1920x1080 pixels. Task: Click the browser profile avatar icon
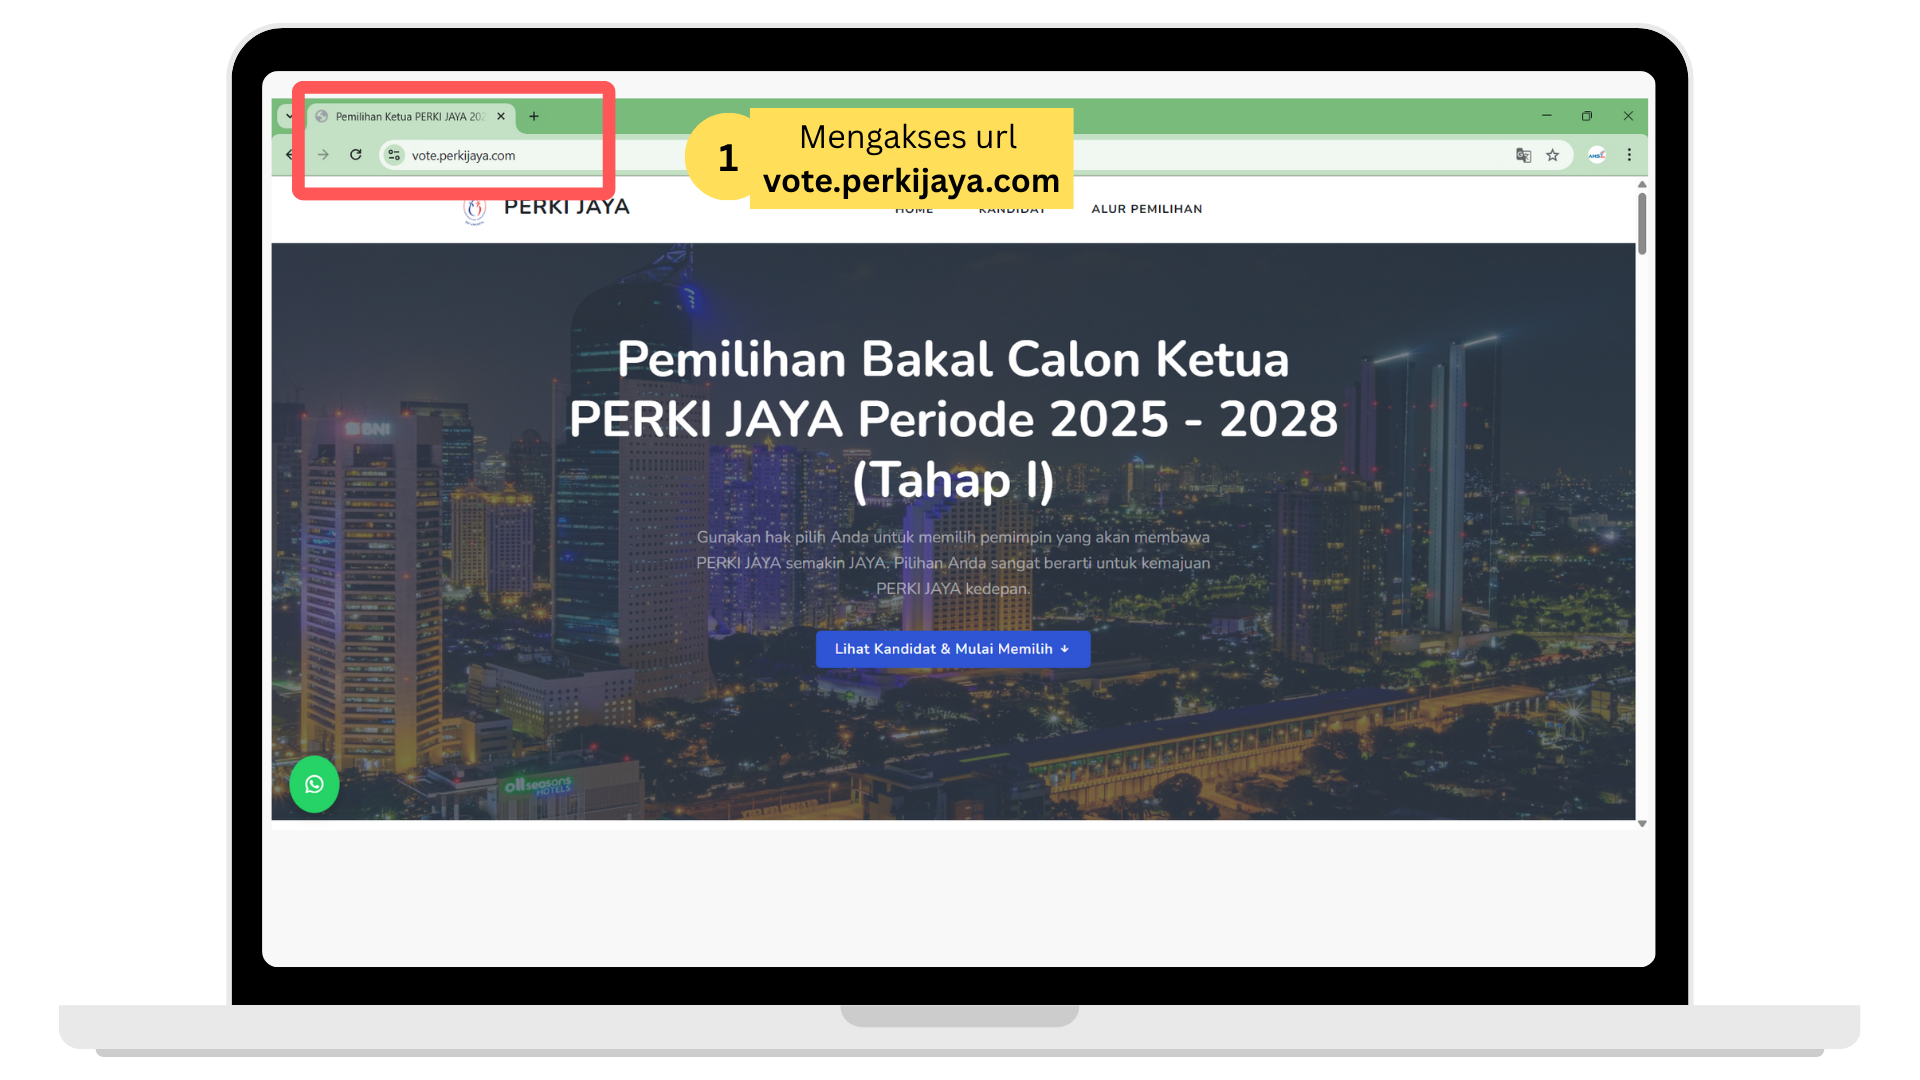(x=1597, y=155)
